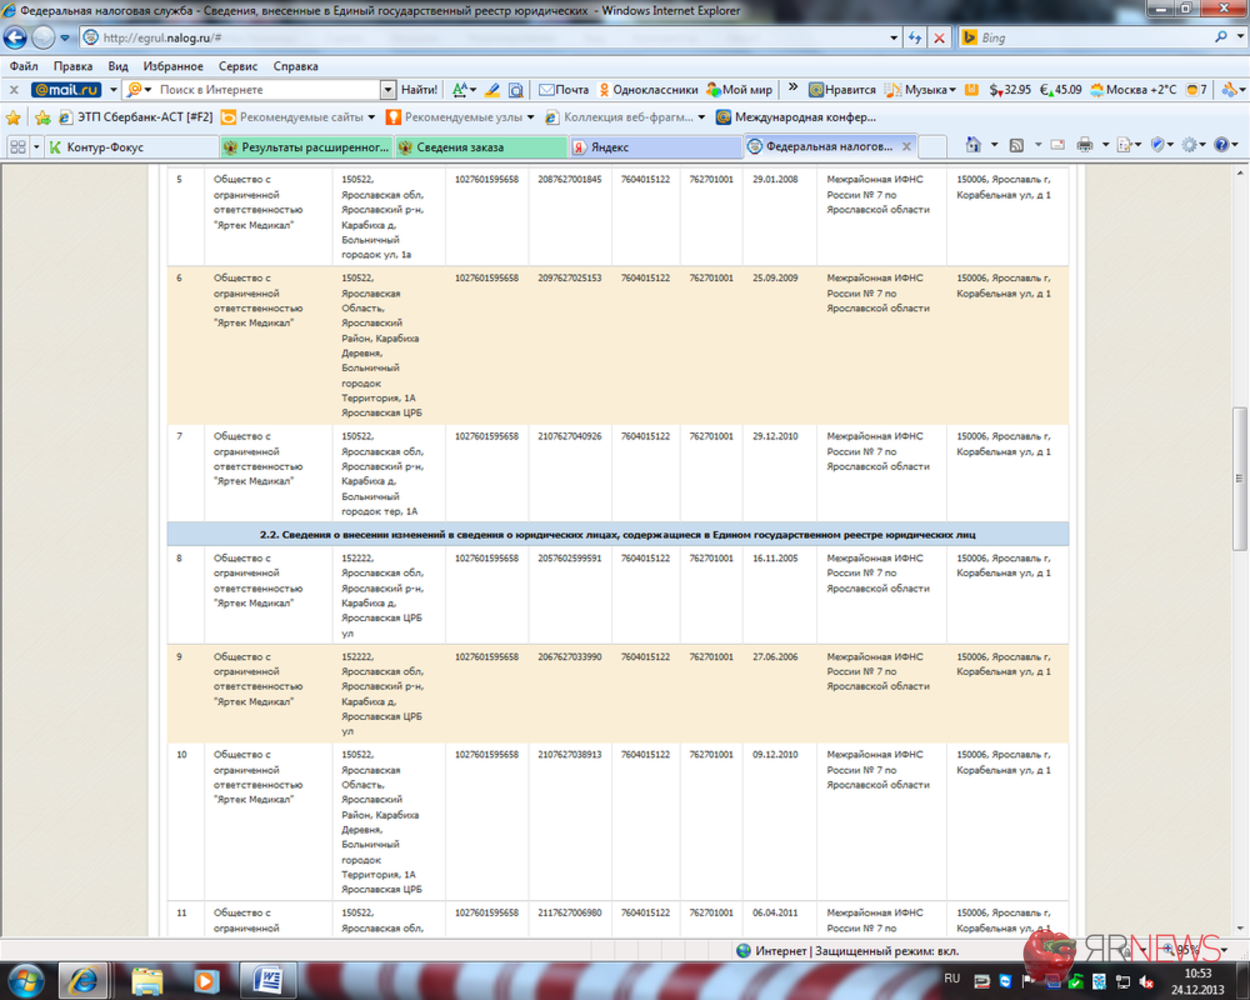Switch to the Яндекс tab
Screen dimensions: 1250x1000
[x=656, y=147]
